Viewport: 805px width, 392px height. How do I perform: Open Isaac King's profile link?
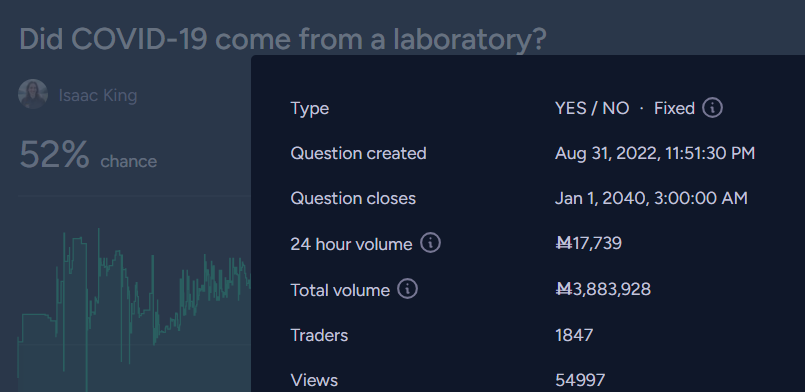(98, 95)
